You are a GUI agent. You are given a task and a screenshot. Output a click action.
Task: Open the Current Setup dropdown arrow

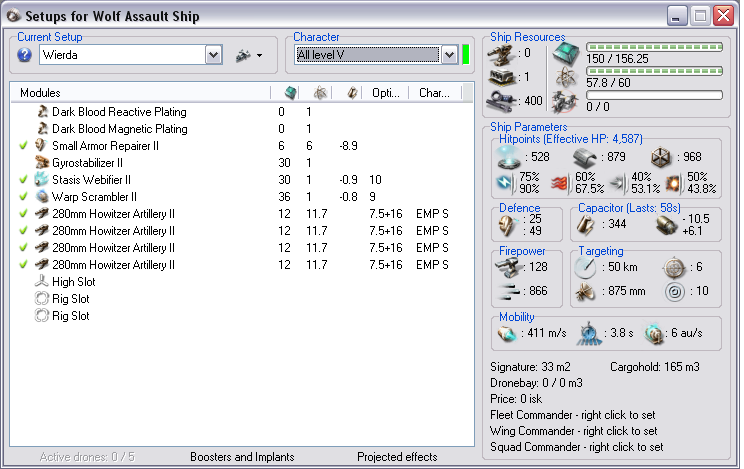[214, 55]
